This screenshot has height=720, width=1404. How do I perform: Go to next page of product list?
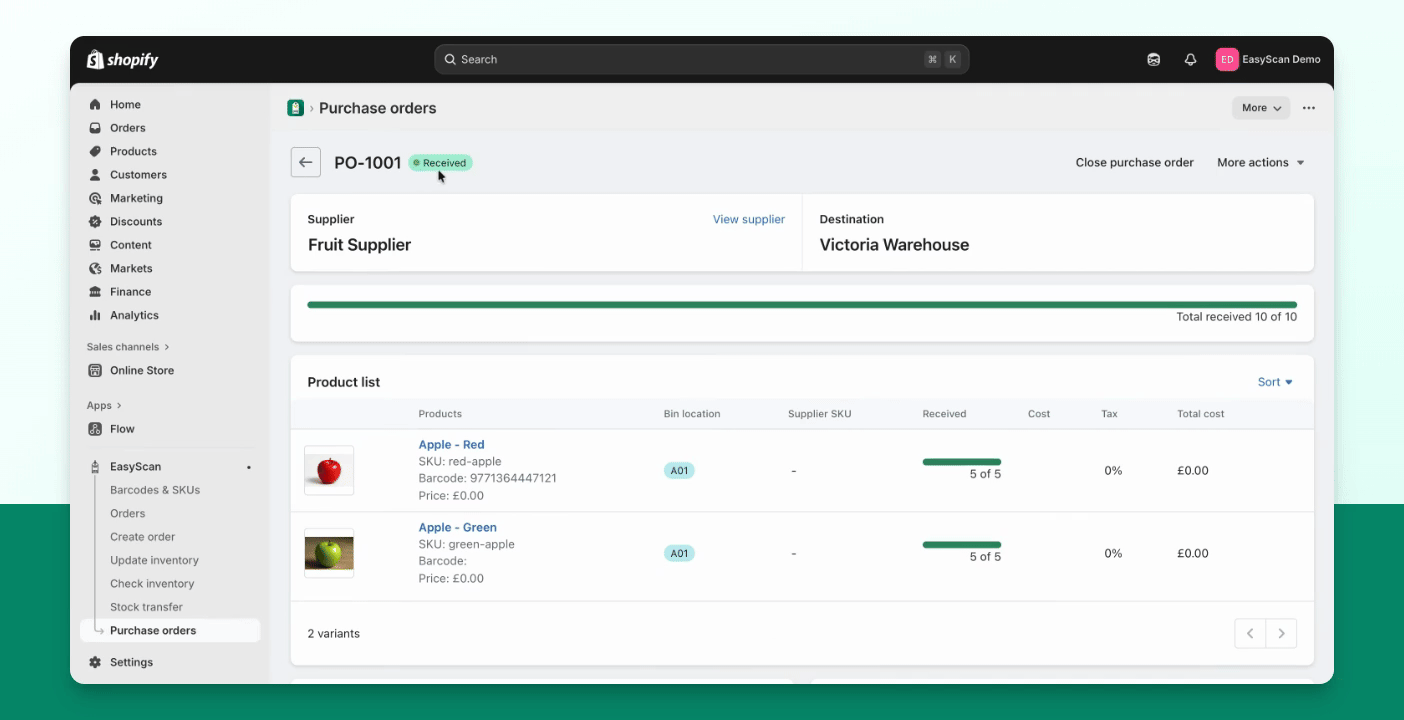click(1281, 633)
